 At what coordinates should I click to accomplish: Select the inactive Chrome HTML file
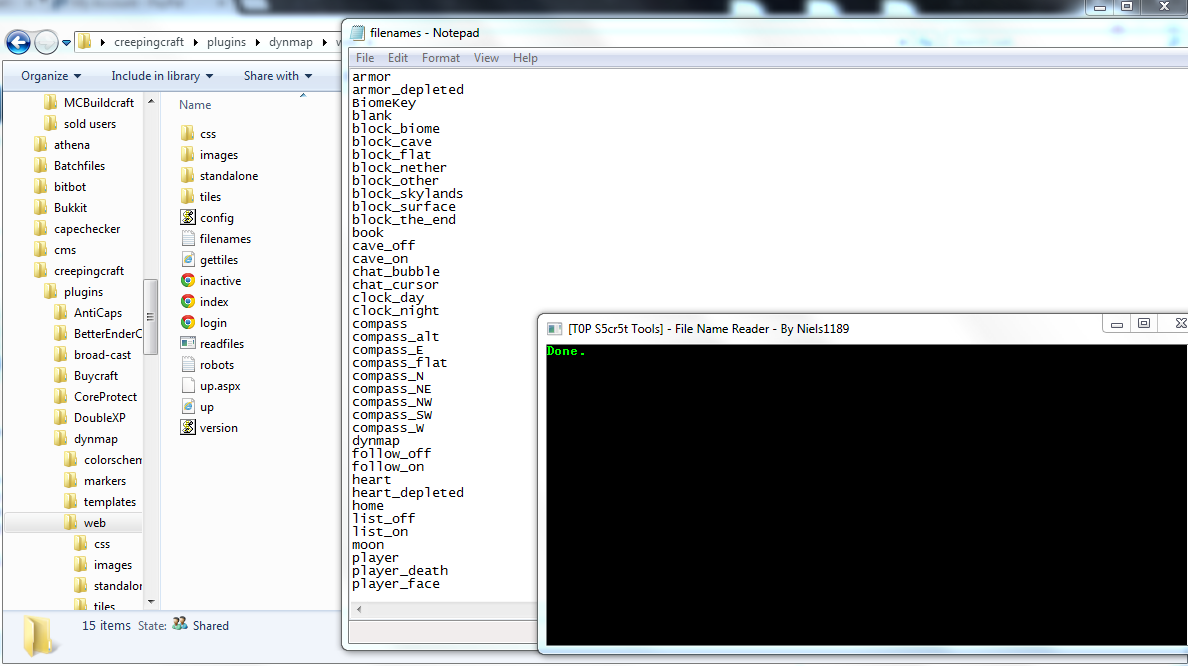pyautogui.click(x=211, y=280)
